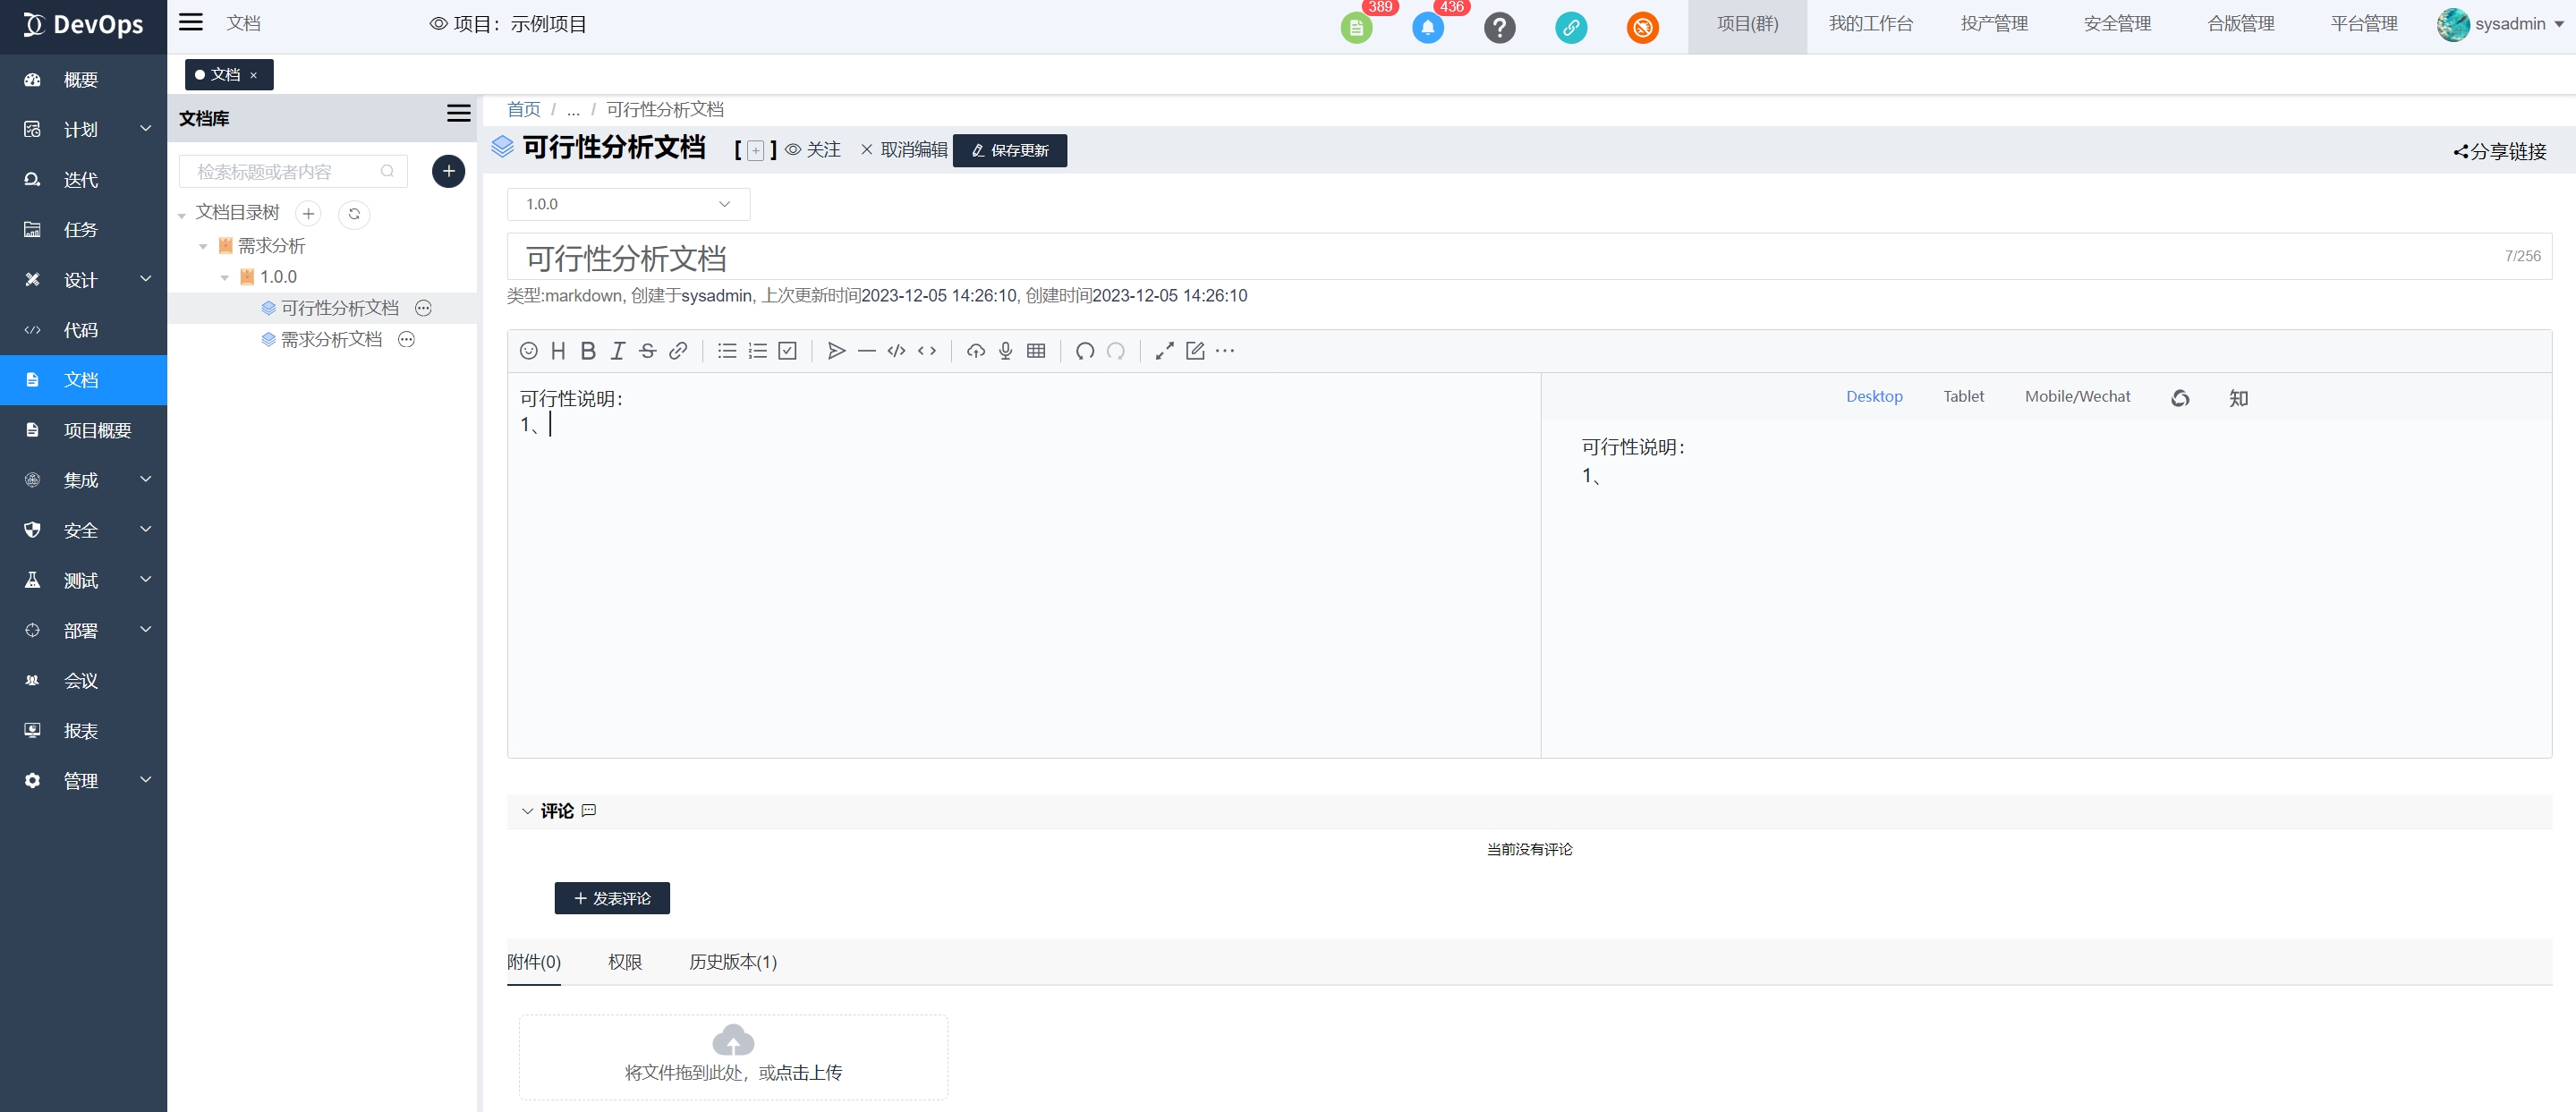The image size is (2576, 1112).
Task: Insert a table via toolbar
Action: click(x=1036, y=351)
